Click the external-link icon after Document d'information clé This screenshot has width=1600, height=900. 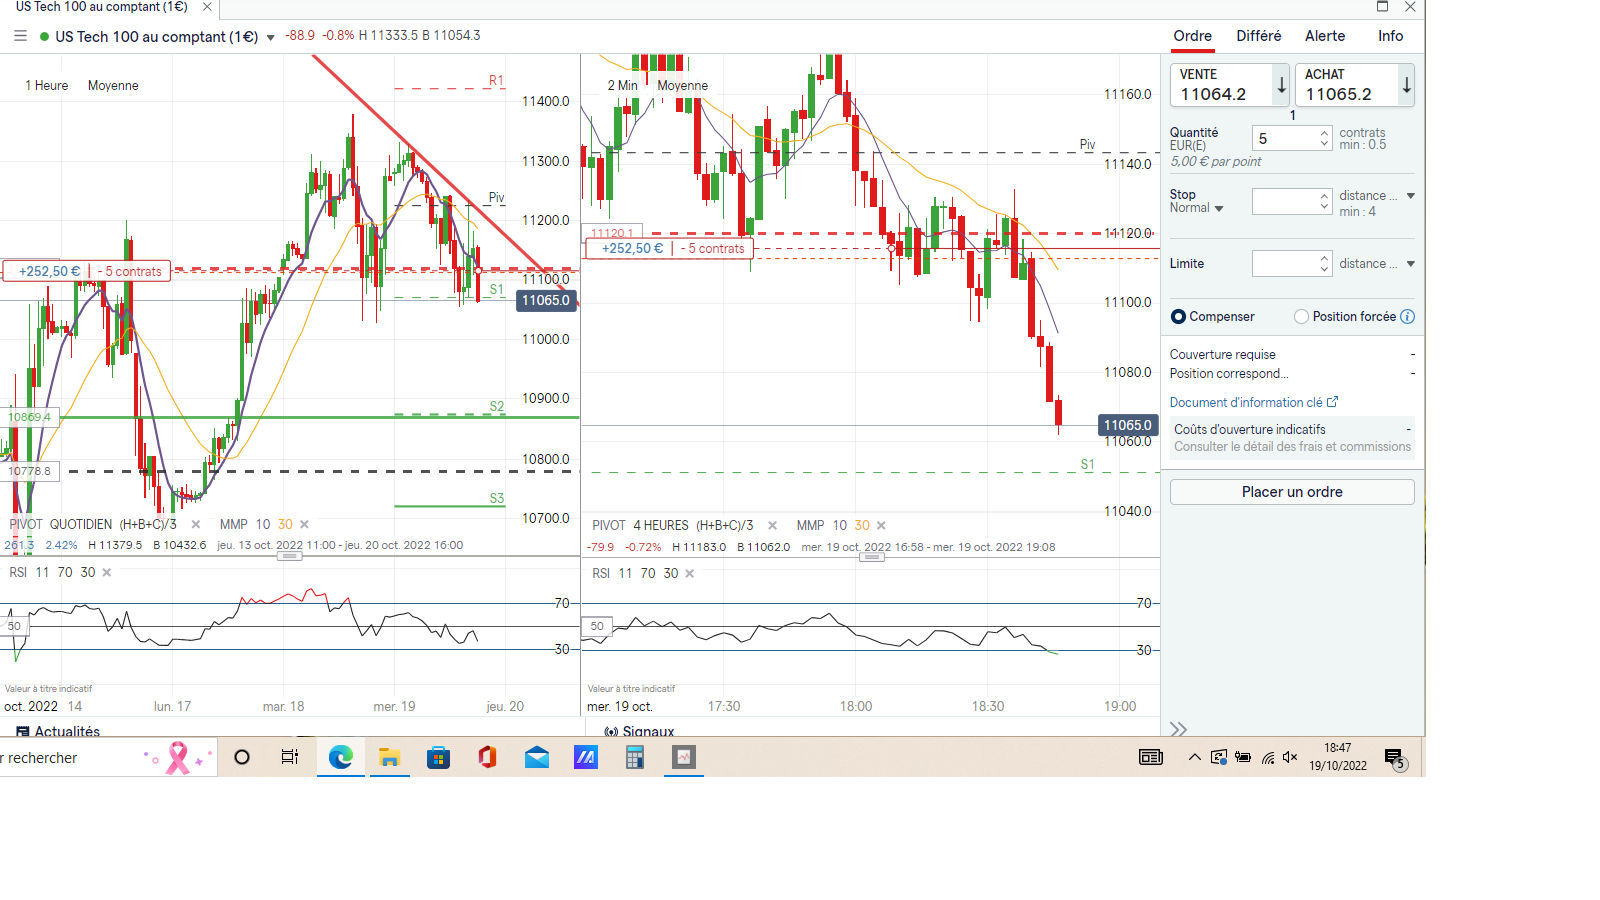click(1332, 402)
